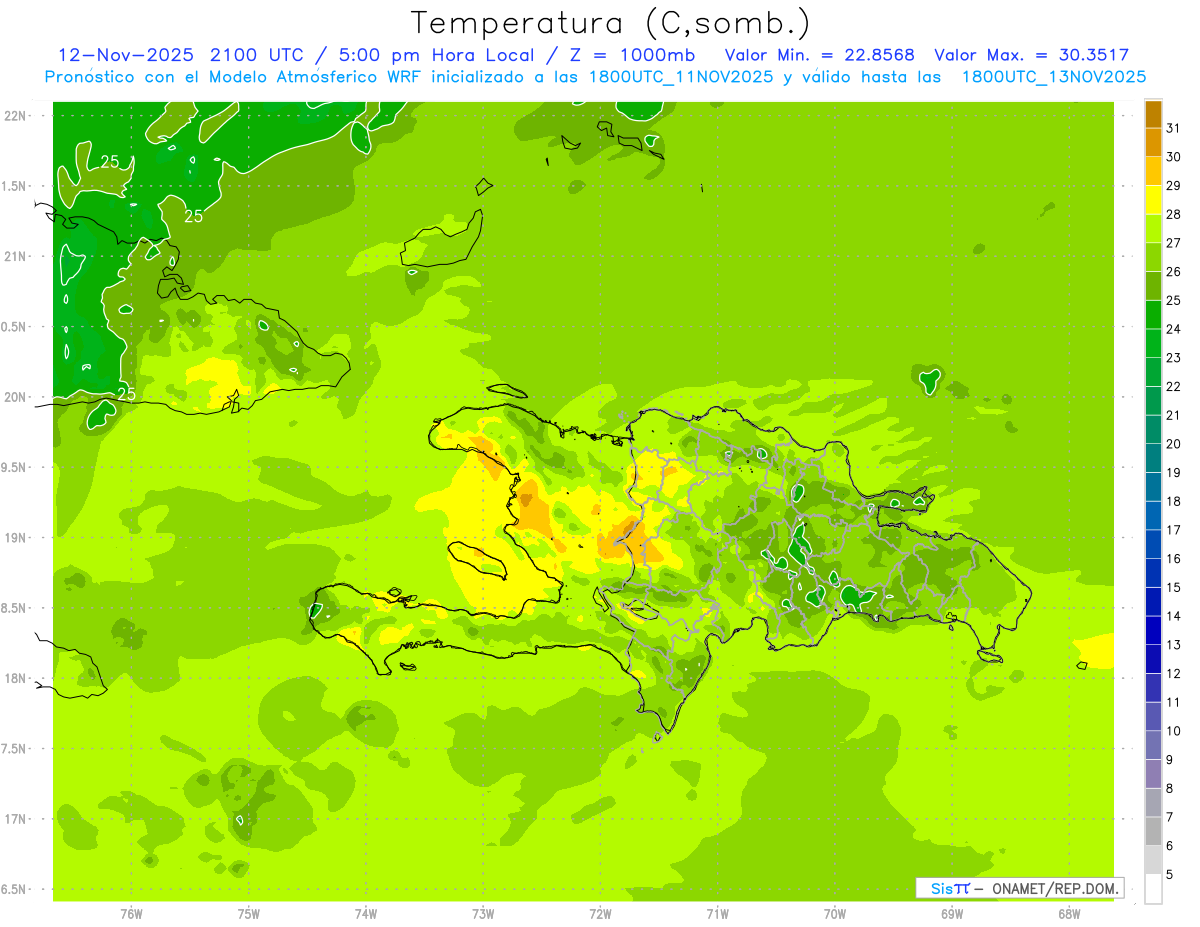Click the colorbar legend value 14

tap(1173, 617)
